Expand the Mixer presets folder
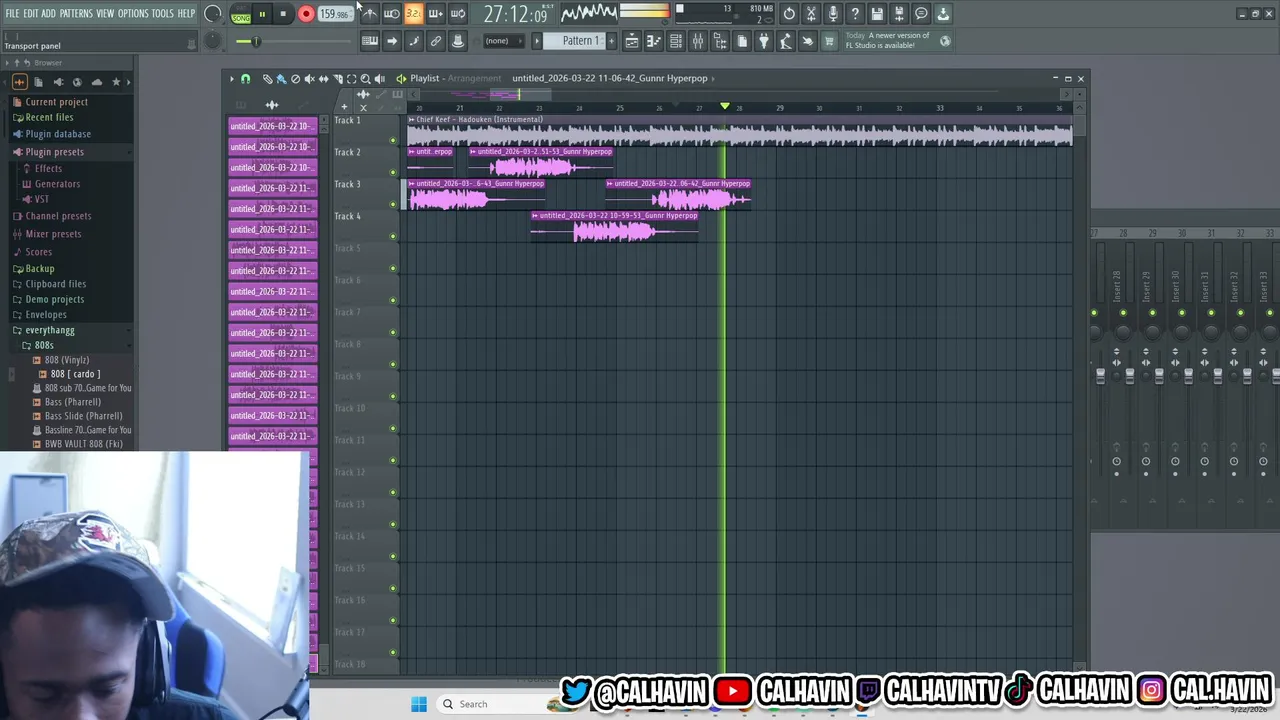The image size is (1280, 720). coord(53,234)
